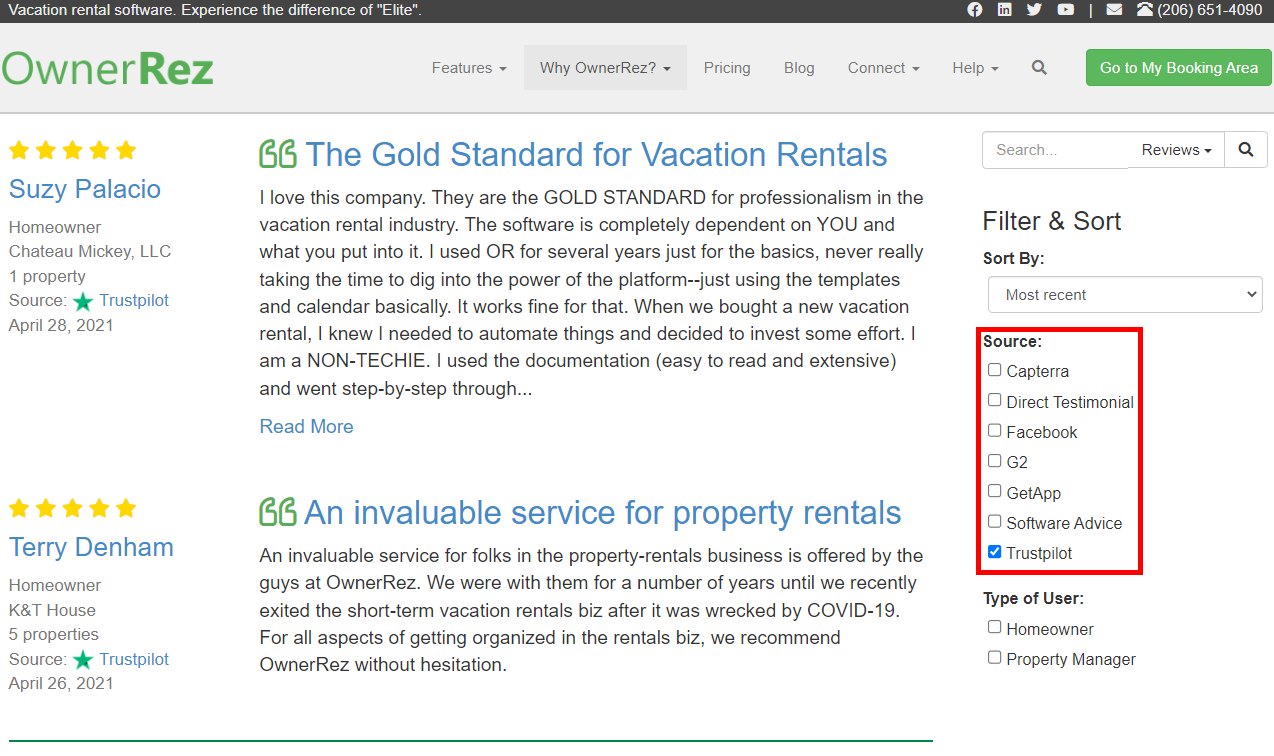Expand the Connect menu
Viewport: 1274px width, 756px height.
click(883, 68)
